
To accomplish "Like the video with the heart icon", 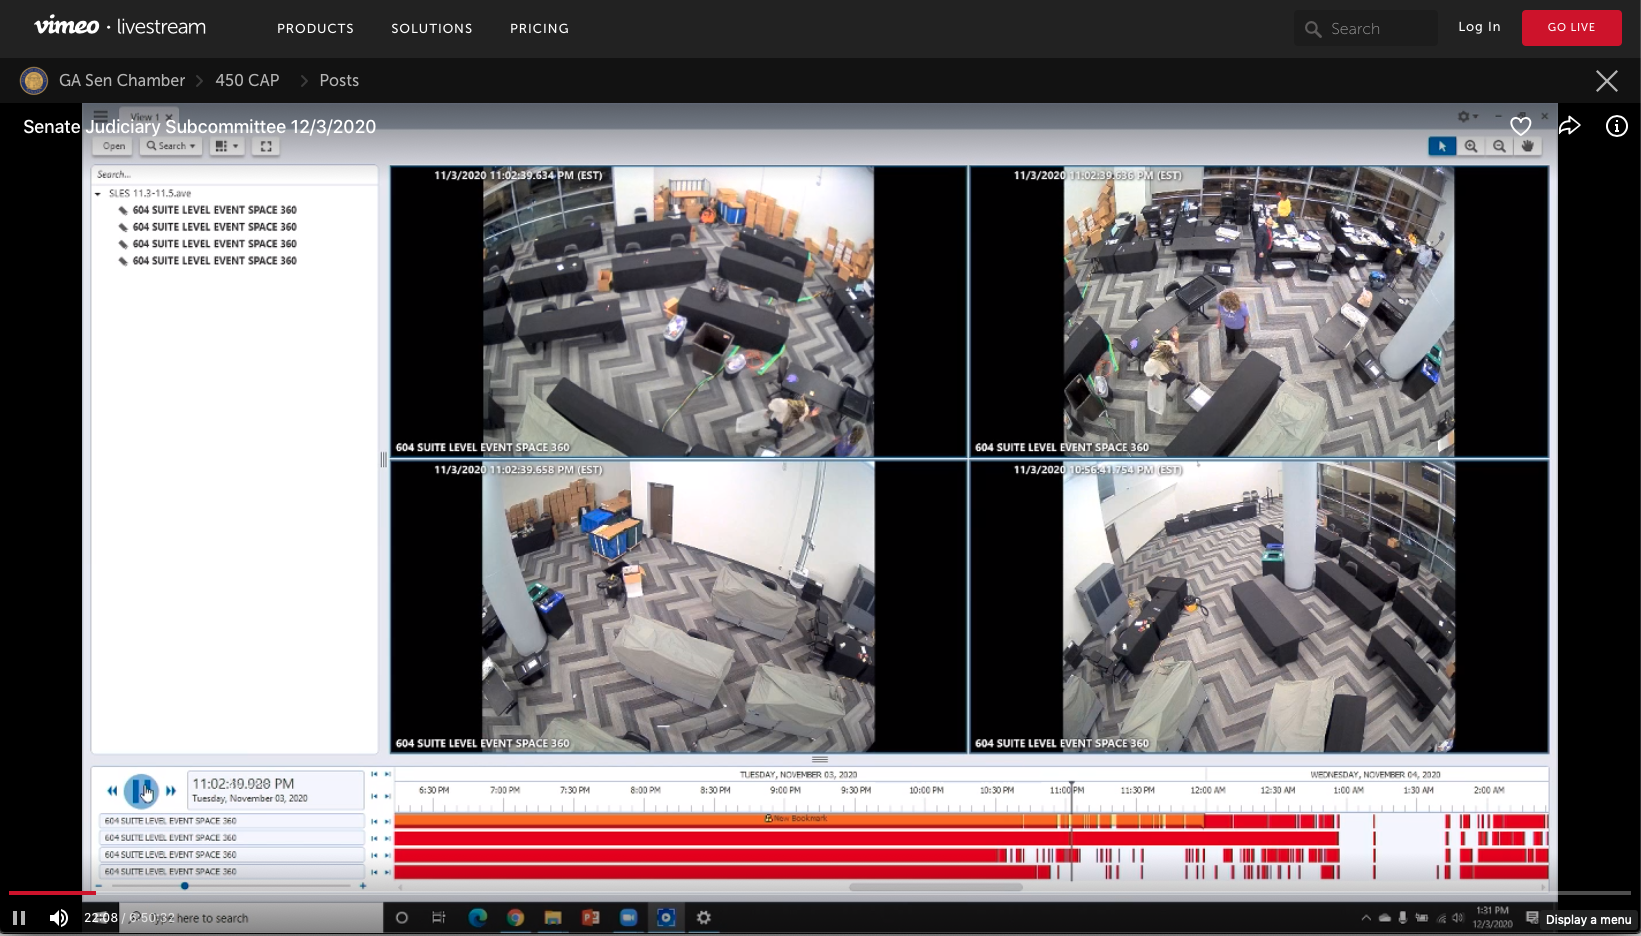I will [1520, 126].
